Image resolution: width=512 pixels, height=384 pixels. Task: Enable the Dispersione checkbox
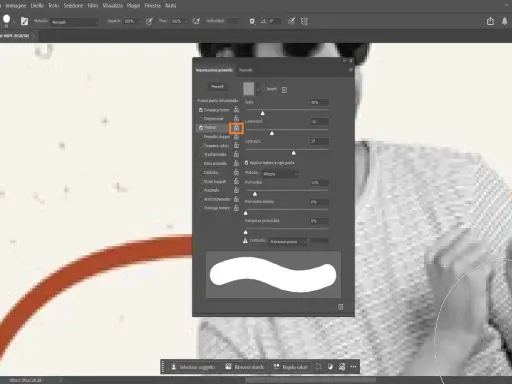[201, 119]
